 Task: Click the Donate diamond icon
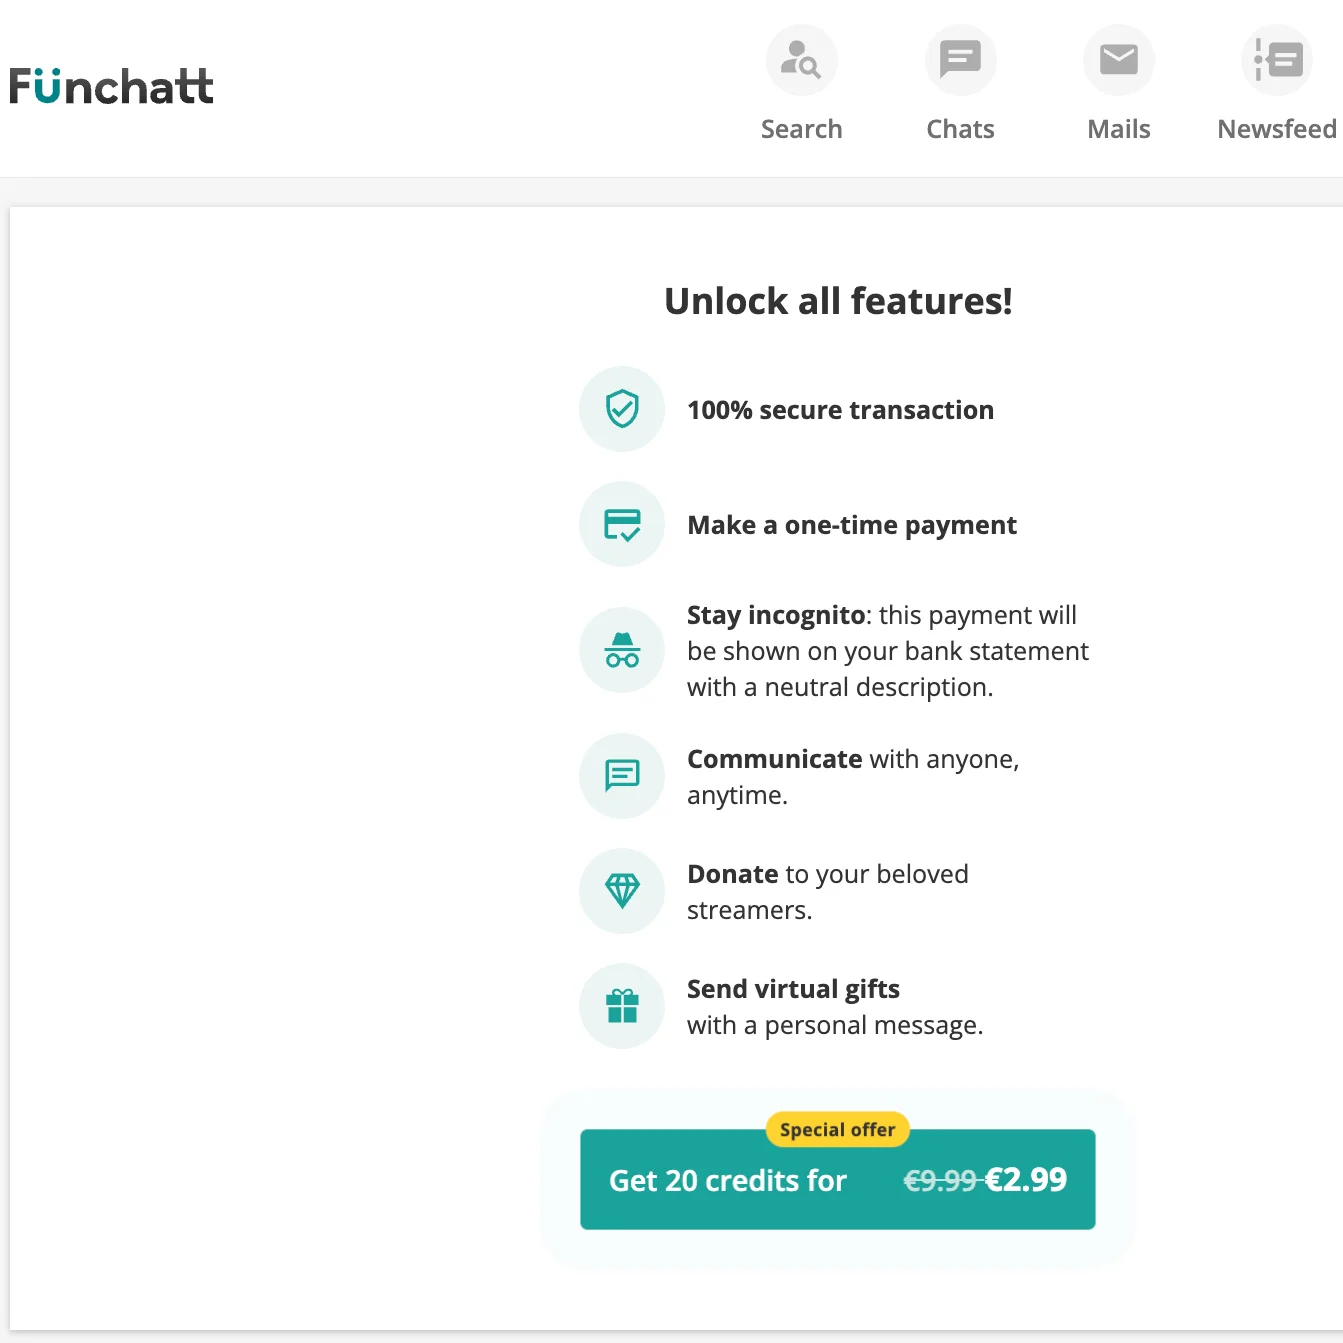622,891
